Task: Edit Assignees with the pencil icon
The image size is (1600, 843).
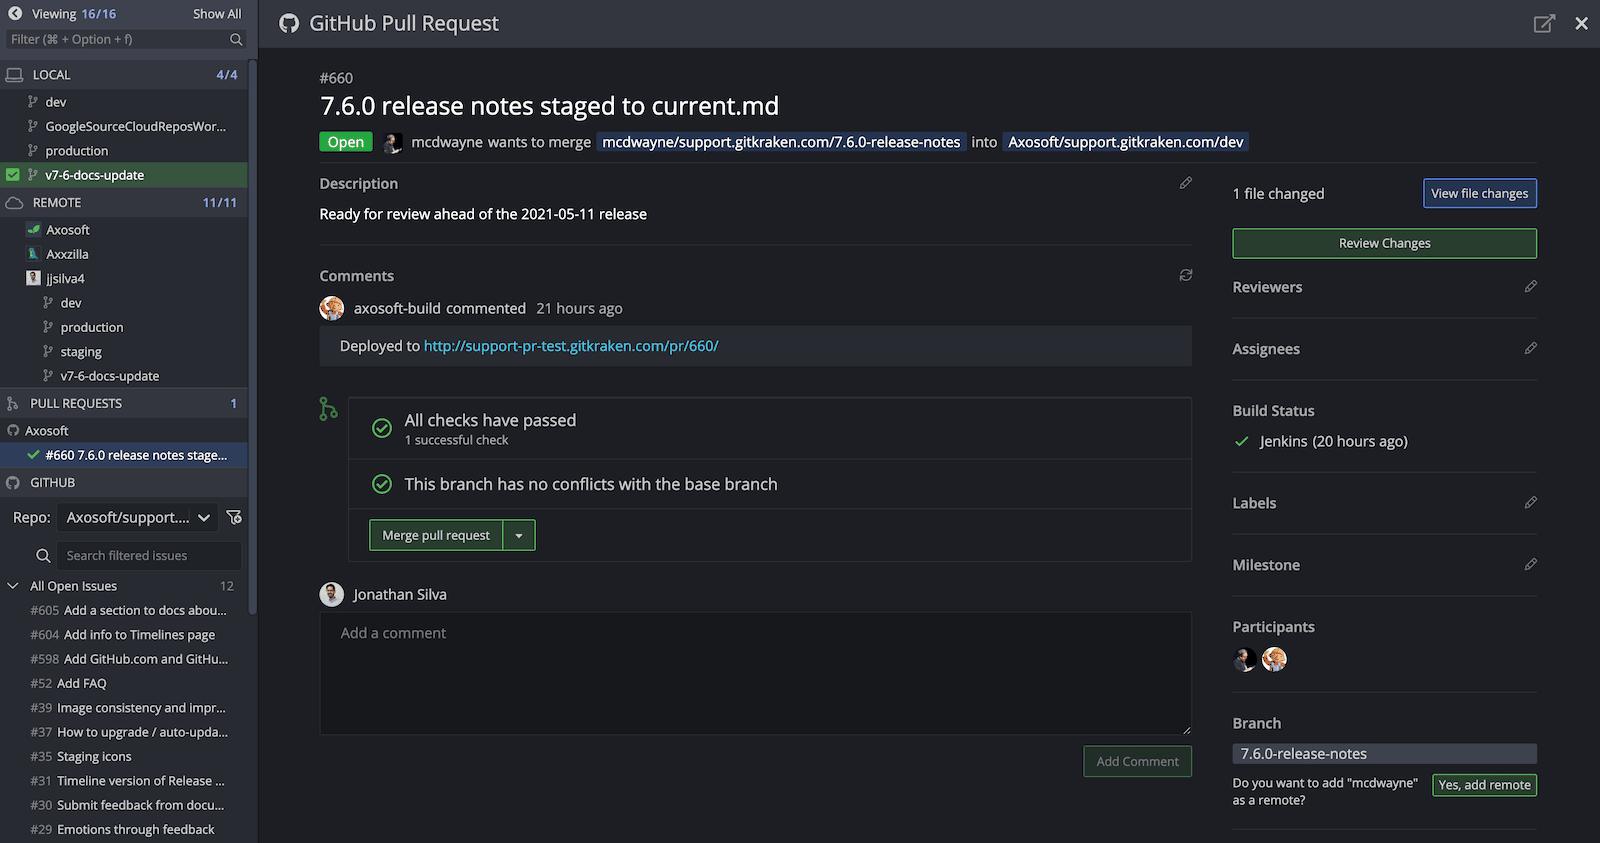Action: tap(1530, 349)
